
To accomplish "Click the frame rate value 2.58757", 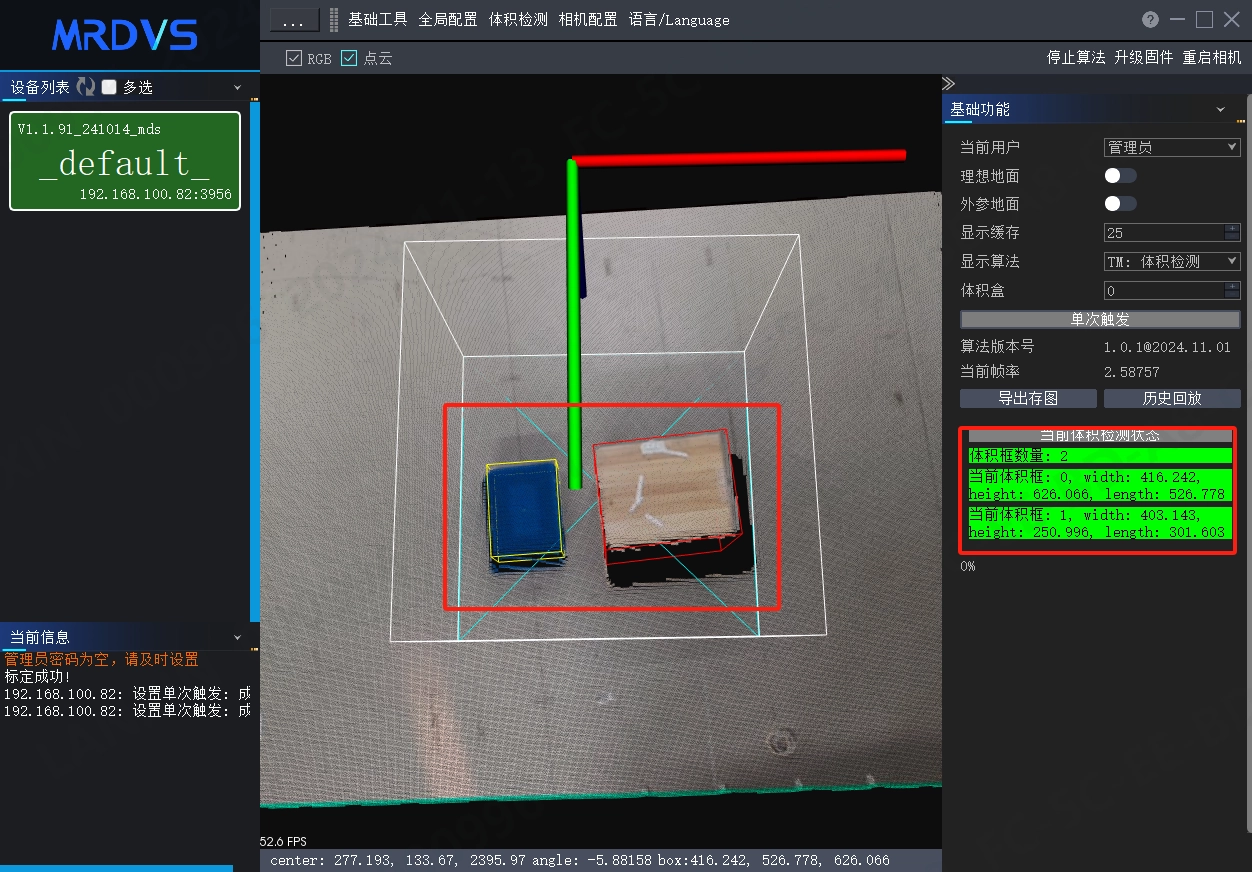I will (x=1132, y=372).
